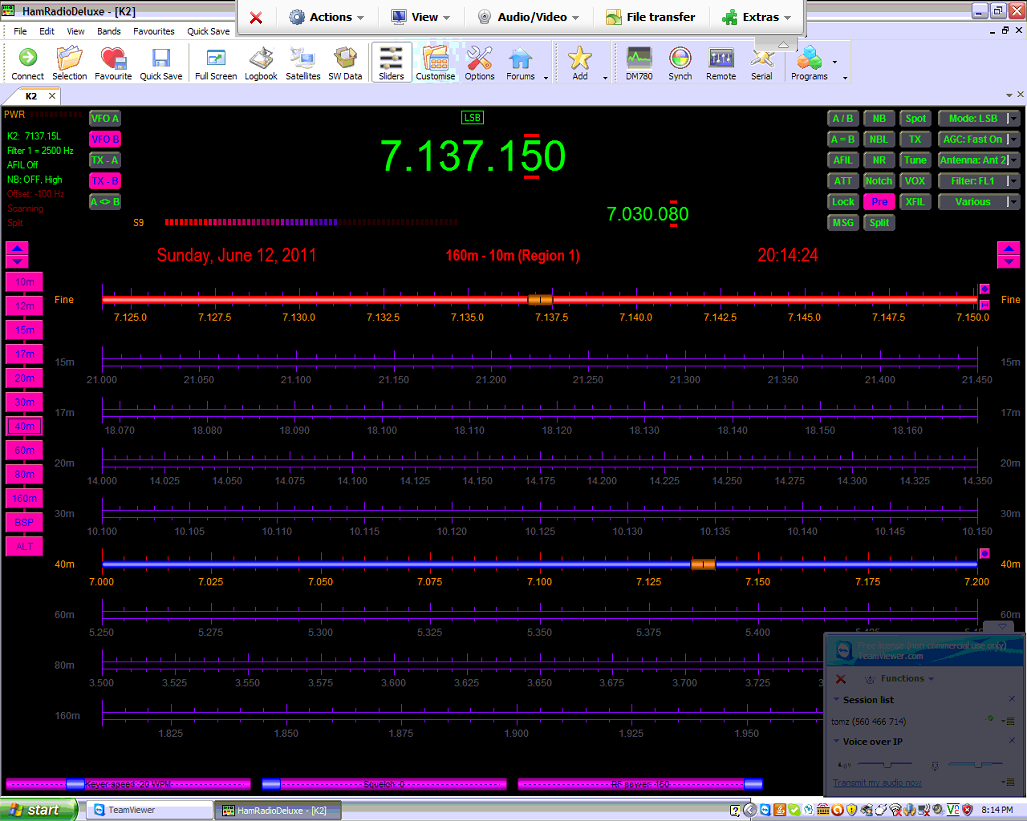Toggle the NB noise blanker button
This screenshot has height=821, width=1027.
pyautogui.click(x=879, y=118)
